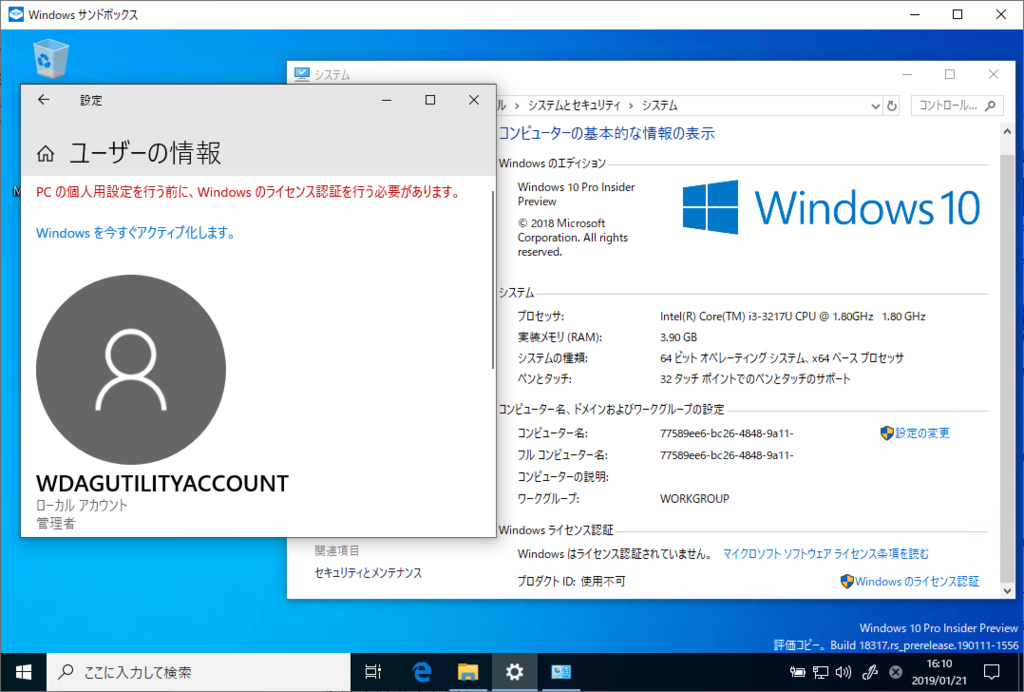Select システム breadcrumb in address bar

pyautogui.click(x=660, y=105)
